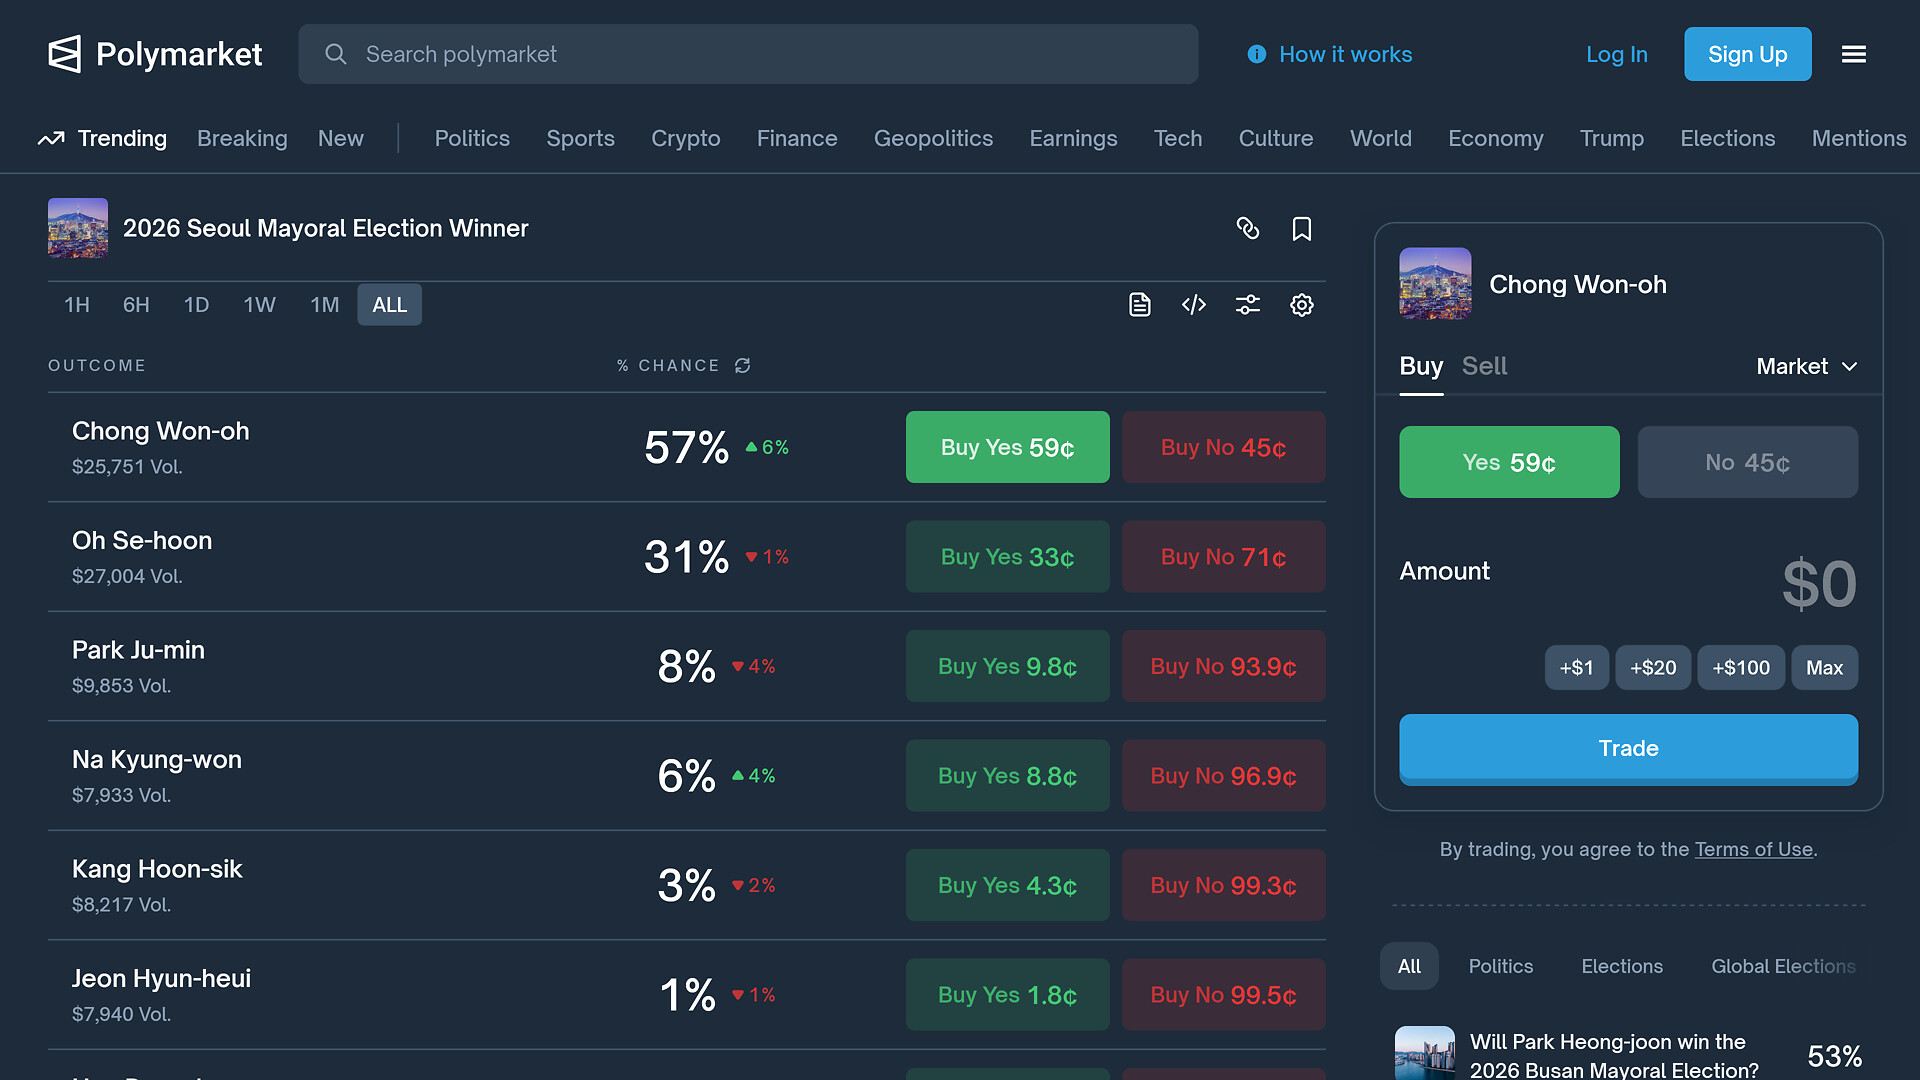Select the 1W time range
Viewport: 1920px width, 1080px height.
click(259, 305)
